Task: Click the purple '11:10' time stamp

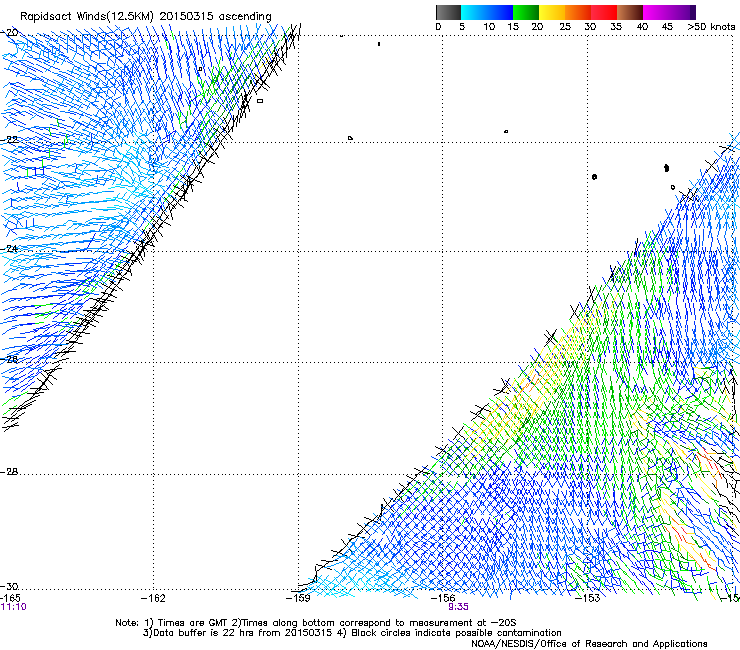Action: click(14, 607)
